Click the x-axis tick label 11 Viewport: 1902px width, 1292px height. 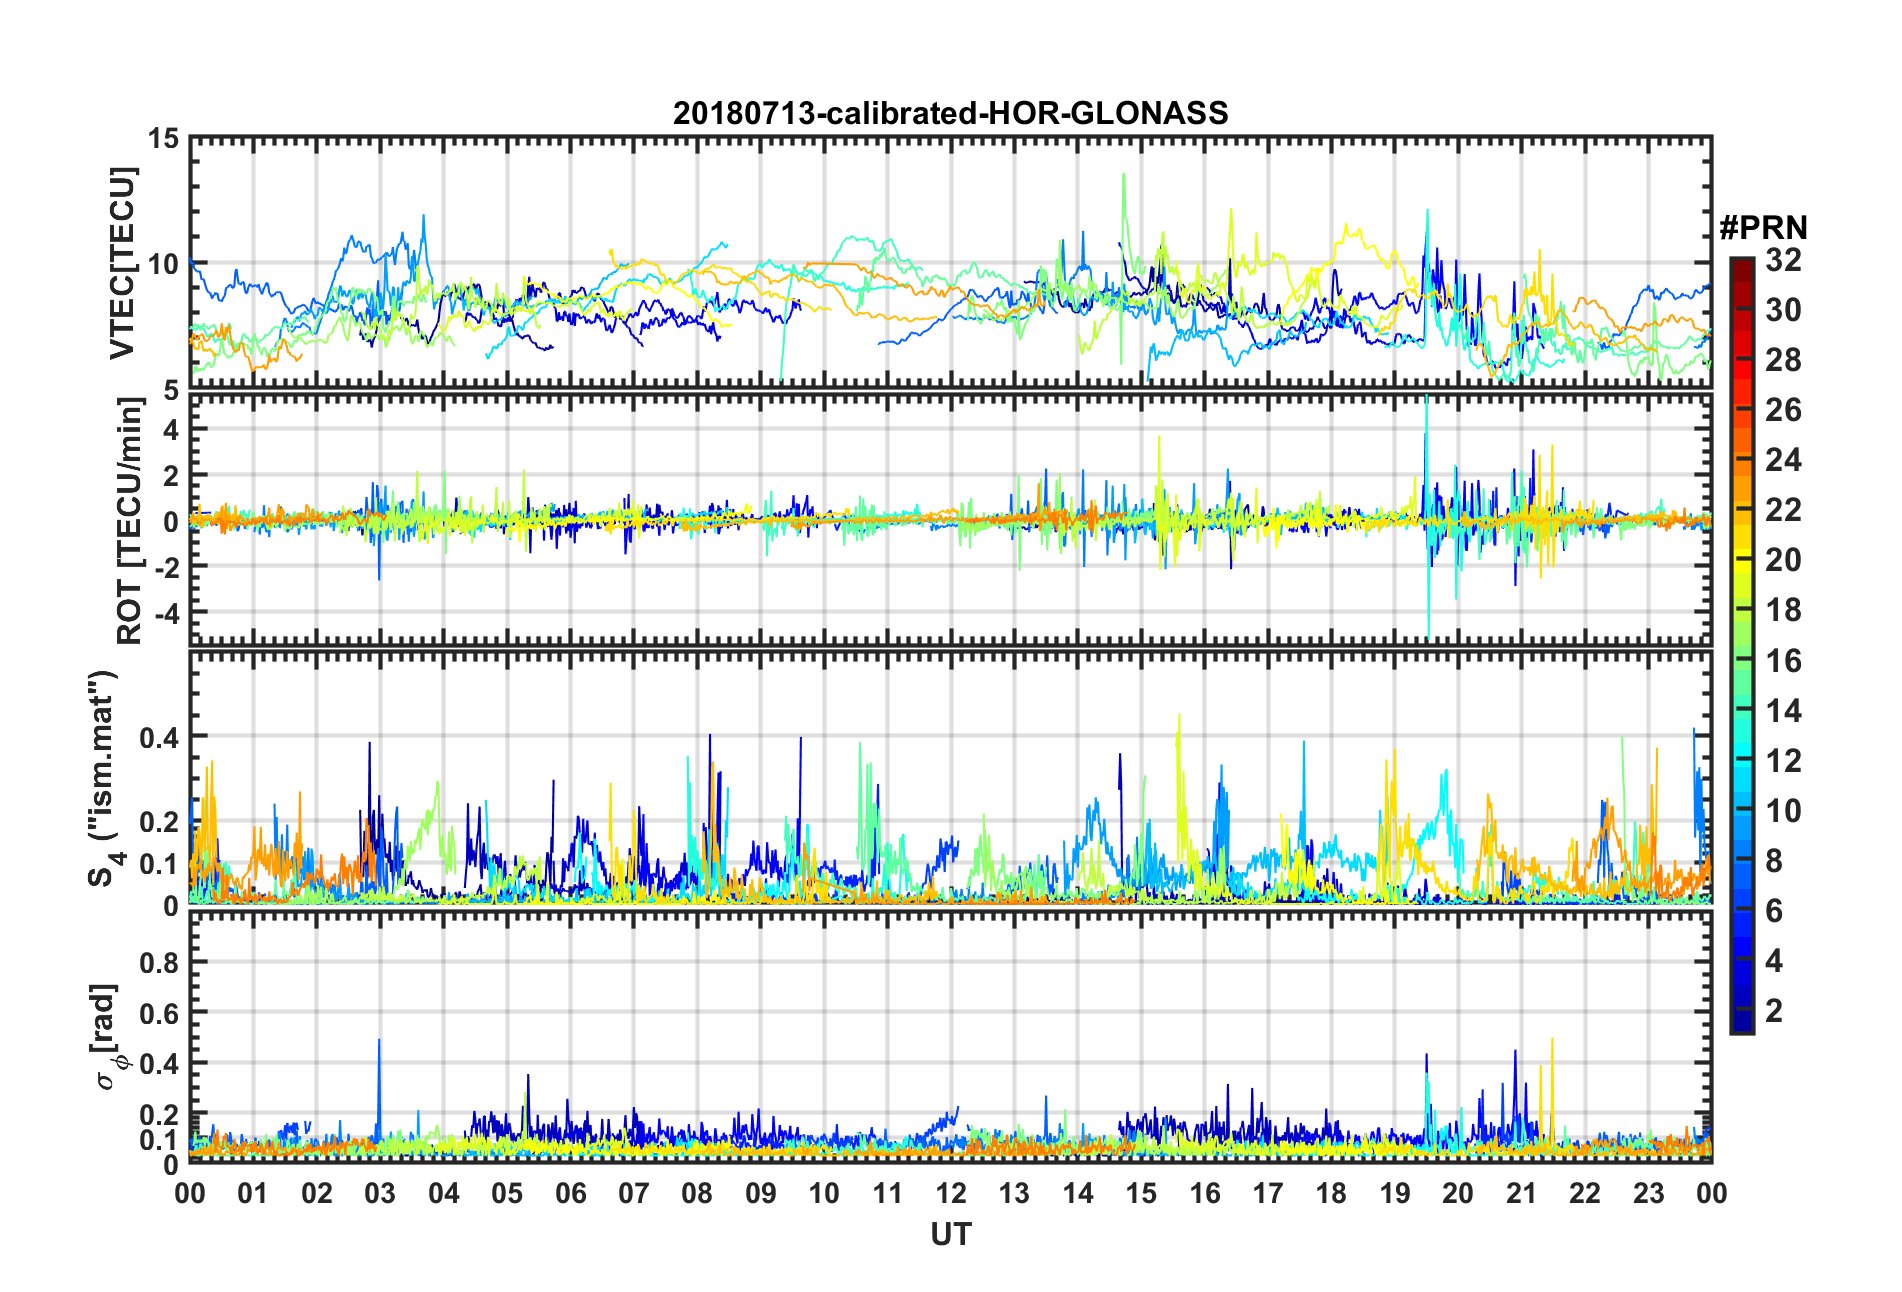coord(888,1194)
